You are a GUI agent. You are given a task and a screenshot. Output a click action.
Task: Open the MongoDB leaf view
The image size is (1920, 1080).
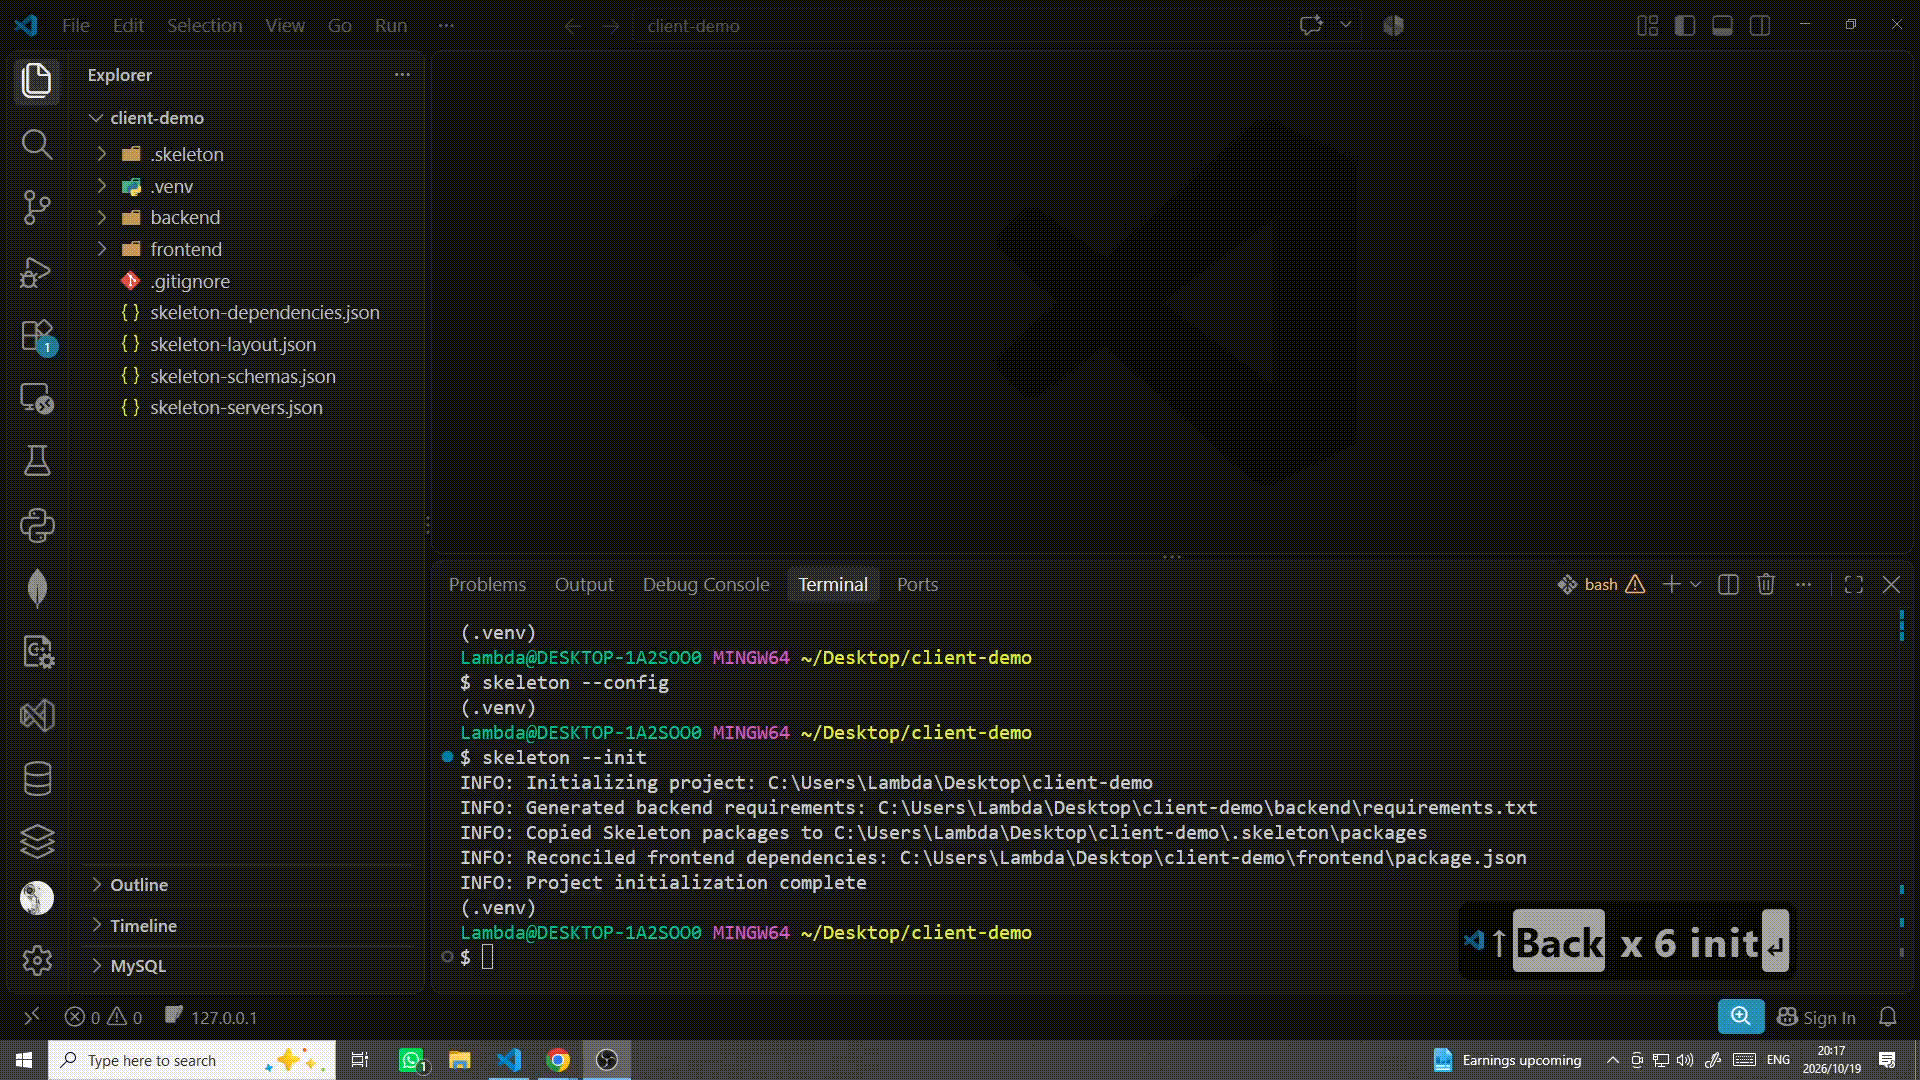coord(37,588)
